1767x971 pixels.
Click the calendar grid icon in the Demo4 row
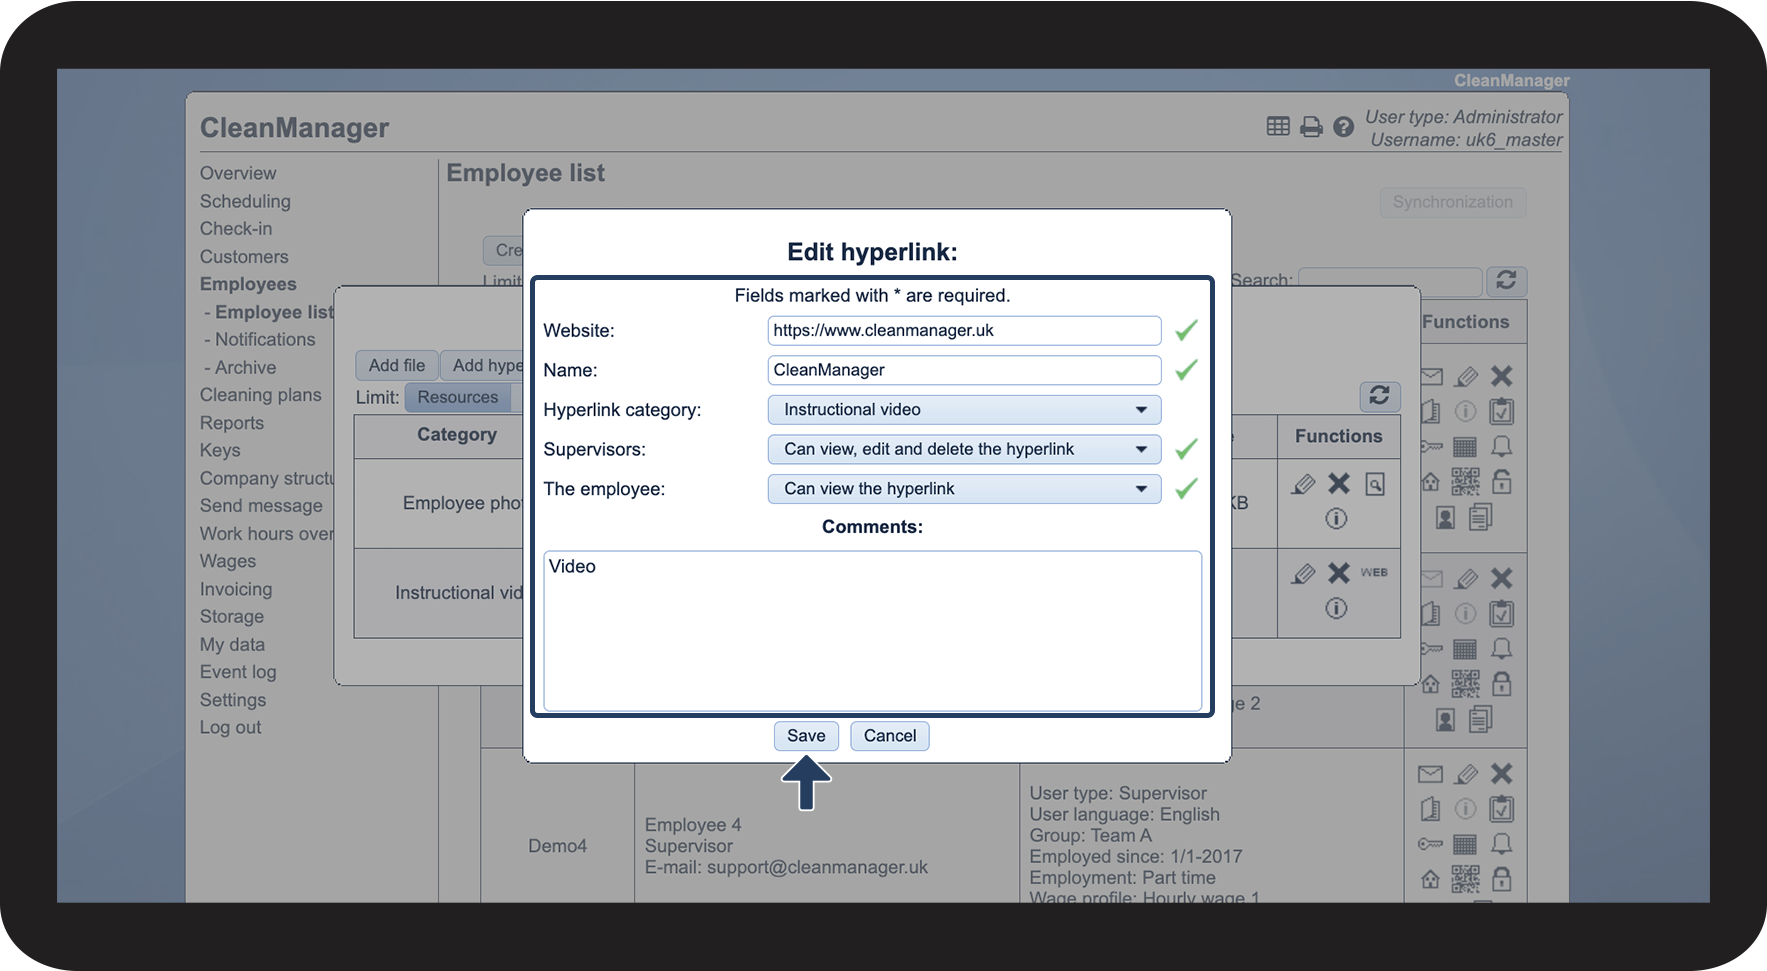1465,844
